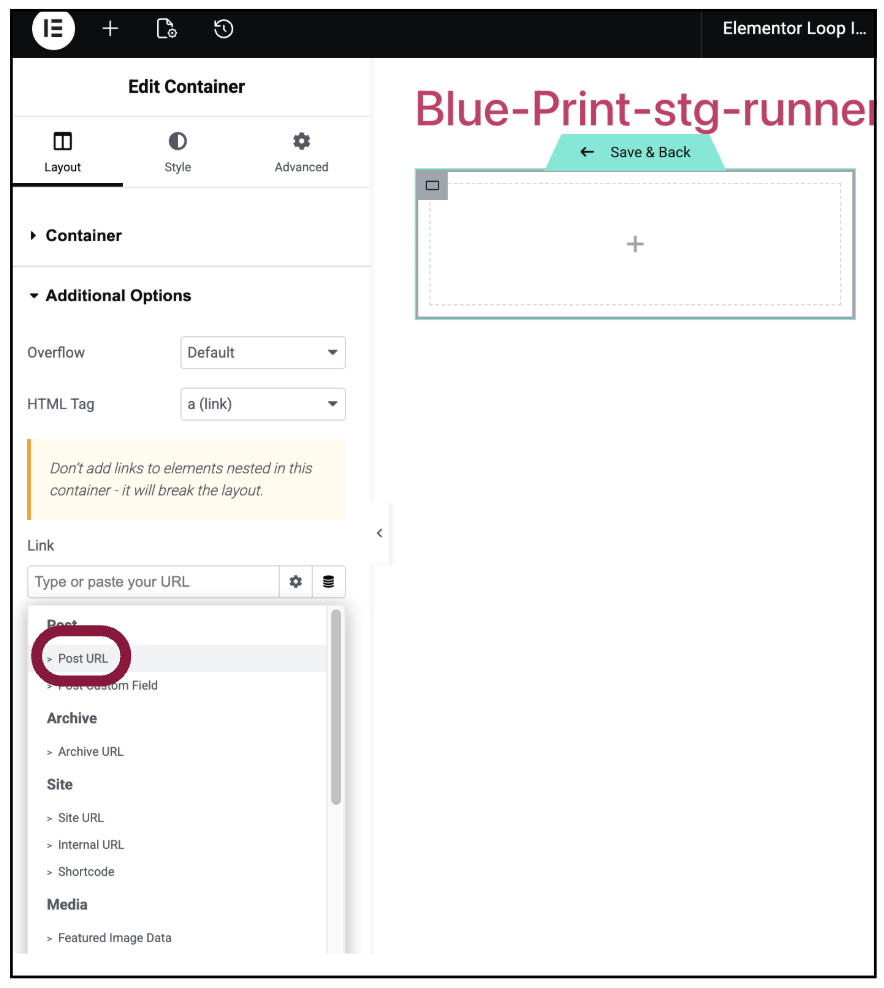Image resolution: width=884 pixels, height=988 pixels.
Task: Collapse the editor panel with arrow
Action: tap(379, 533)
